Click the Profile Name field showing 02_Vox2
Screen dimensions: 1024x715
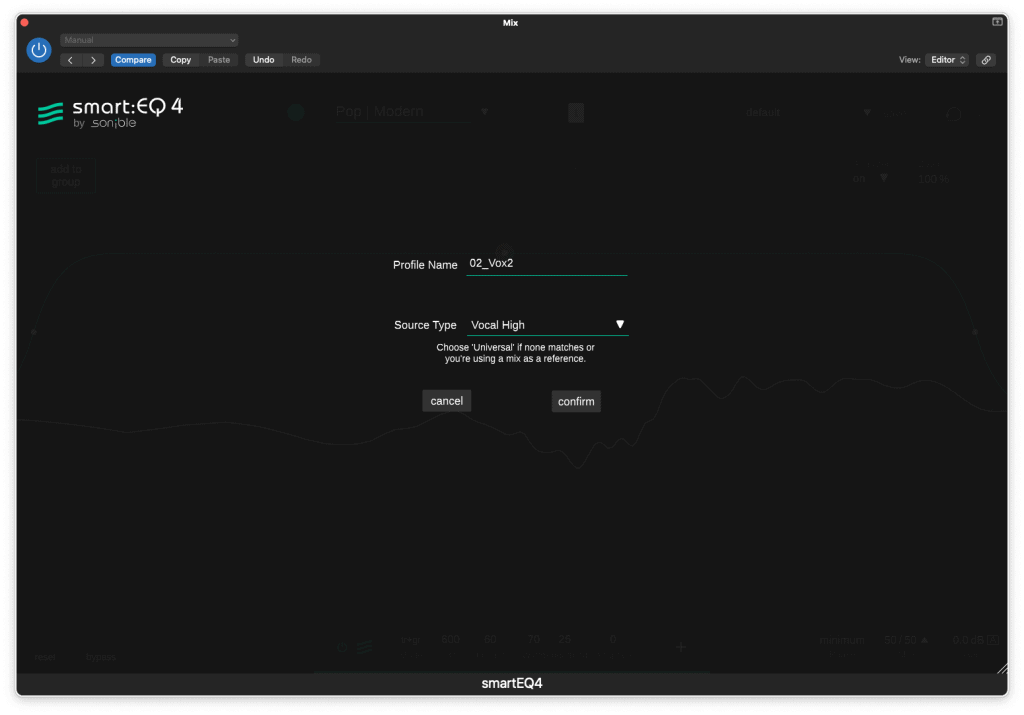point(546,263)
